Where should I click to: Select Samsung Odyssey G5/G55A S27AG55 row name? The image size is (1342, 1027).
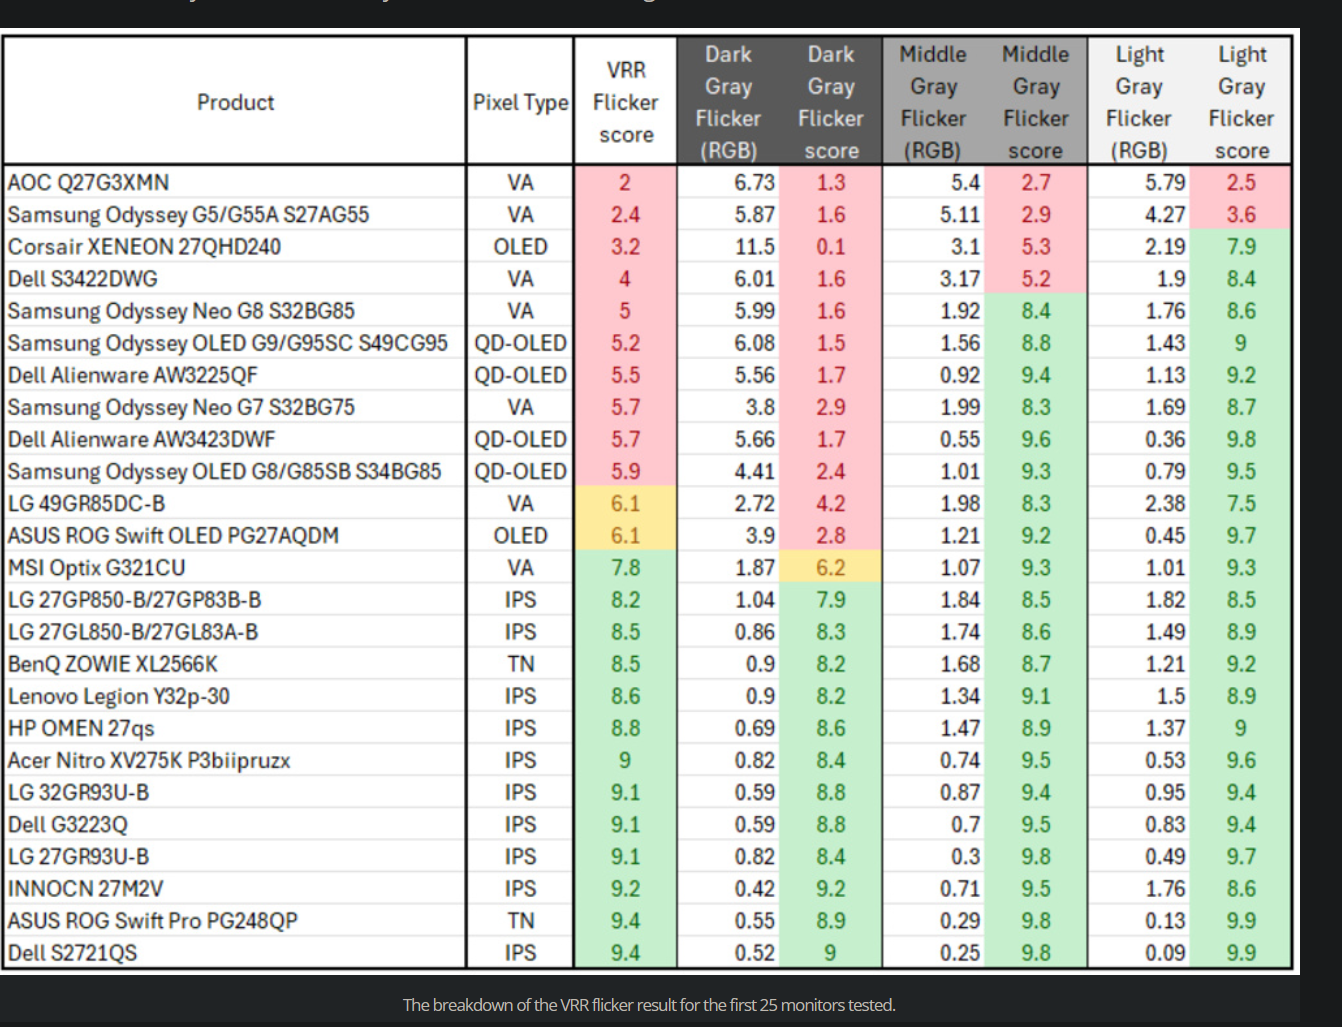[188, 215]
